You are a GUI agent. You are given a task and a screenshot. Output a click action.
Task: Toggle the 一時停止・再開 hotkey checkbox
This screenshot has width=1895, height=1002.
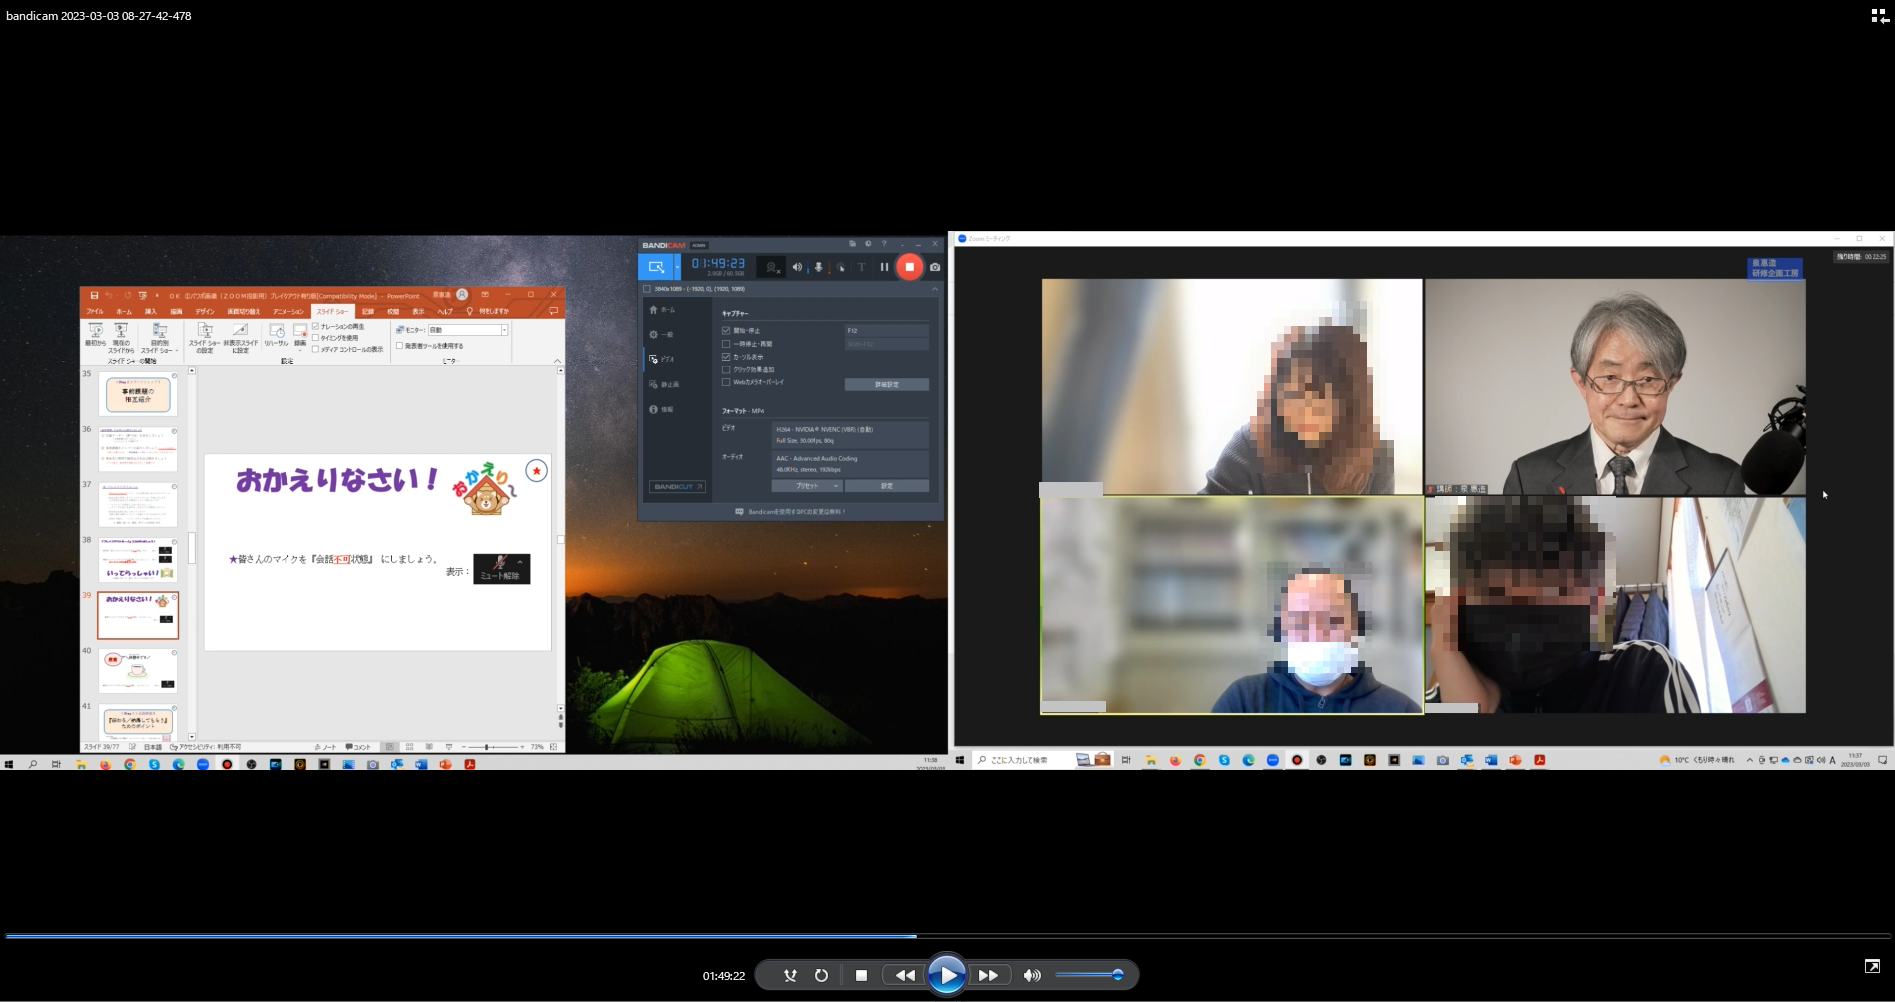(x=726, y=343)
